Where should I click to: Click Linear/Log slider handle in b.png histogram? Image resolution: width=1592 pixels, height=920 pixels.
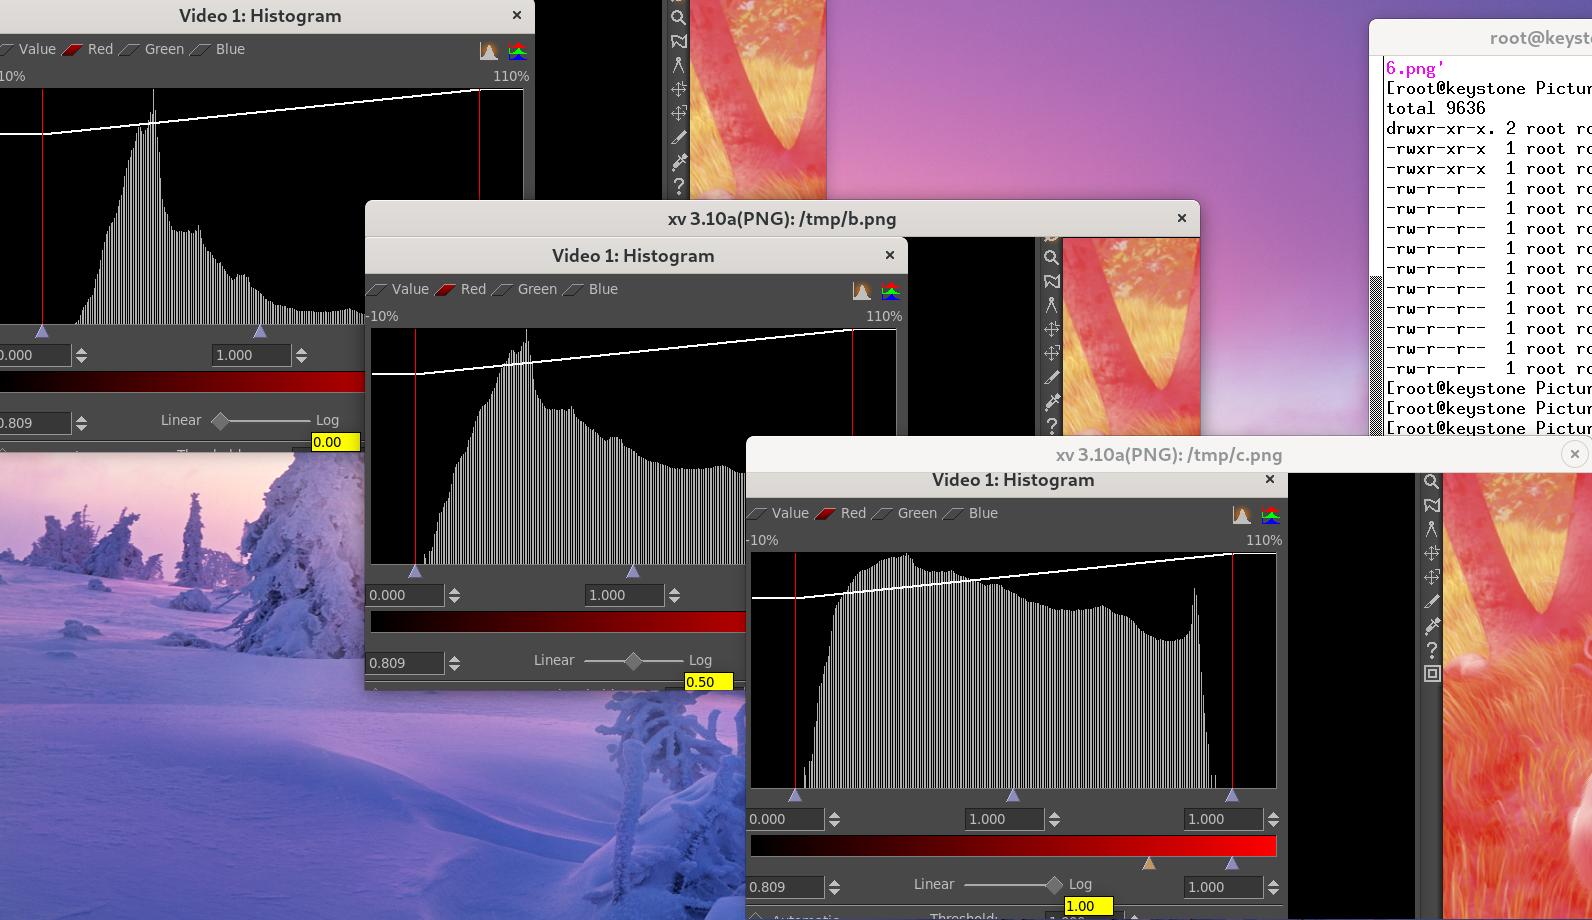633,661
